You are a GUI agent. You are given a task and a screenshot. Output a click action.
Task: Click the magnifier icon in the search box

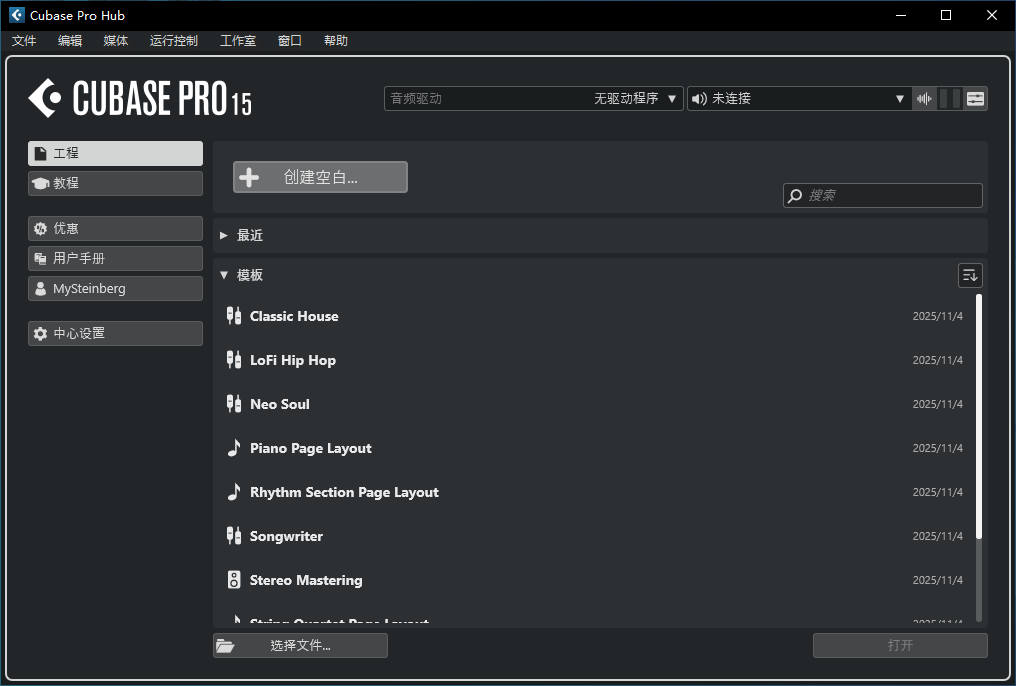(x=795, y=195)
